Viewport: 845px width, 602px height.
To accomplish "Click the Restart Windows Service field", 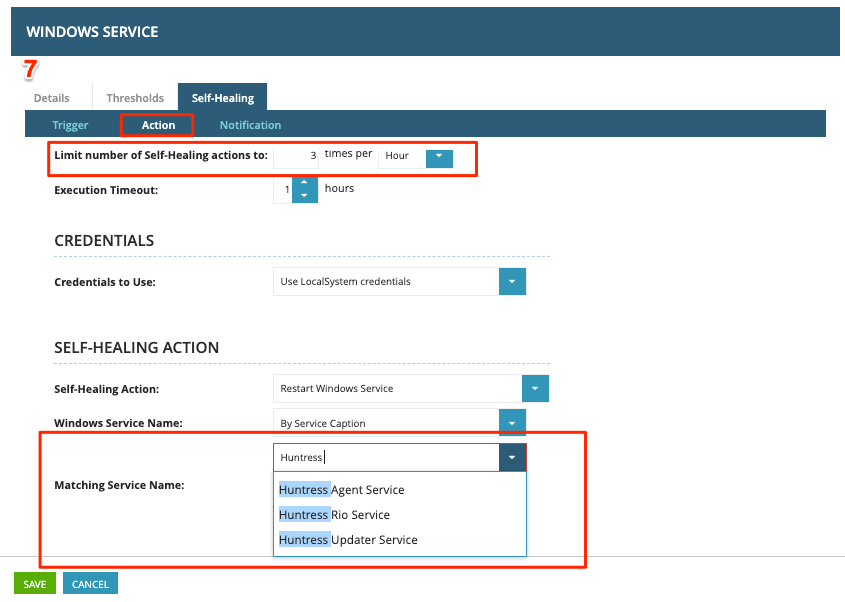I will [x=397, y=389].
